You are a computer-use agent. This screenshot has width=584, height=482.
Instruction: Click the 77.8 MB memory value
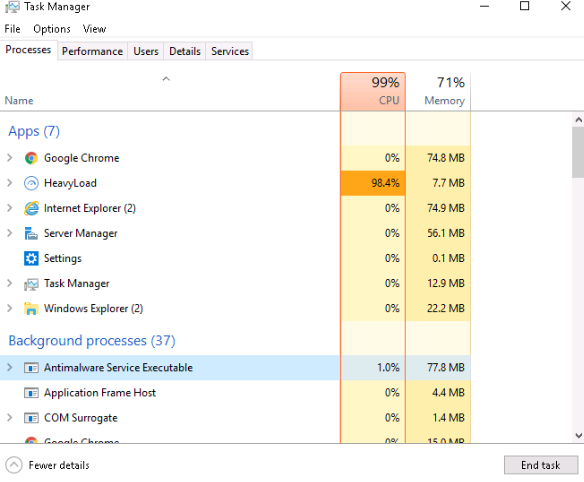[446, 368]
